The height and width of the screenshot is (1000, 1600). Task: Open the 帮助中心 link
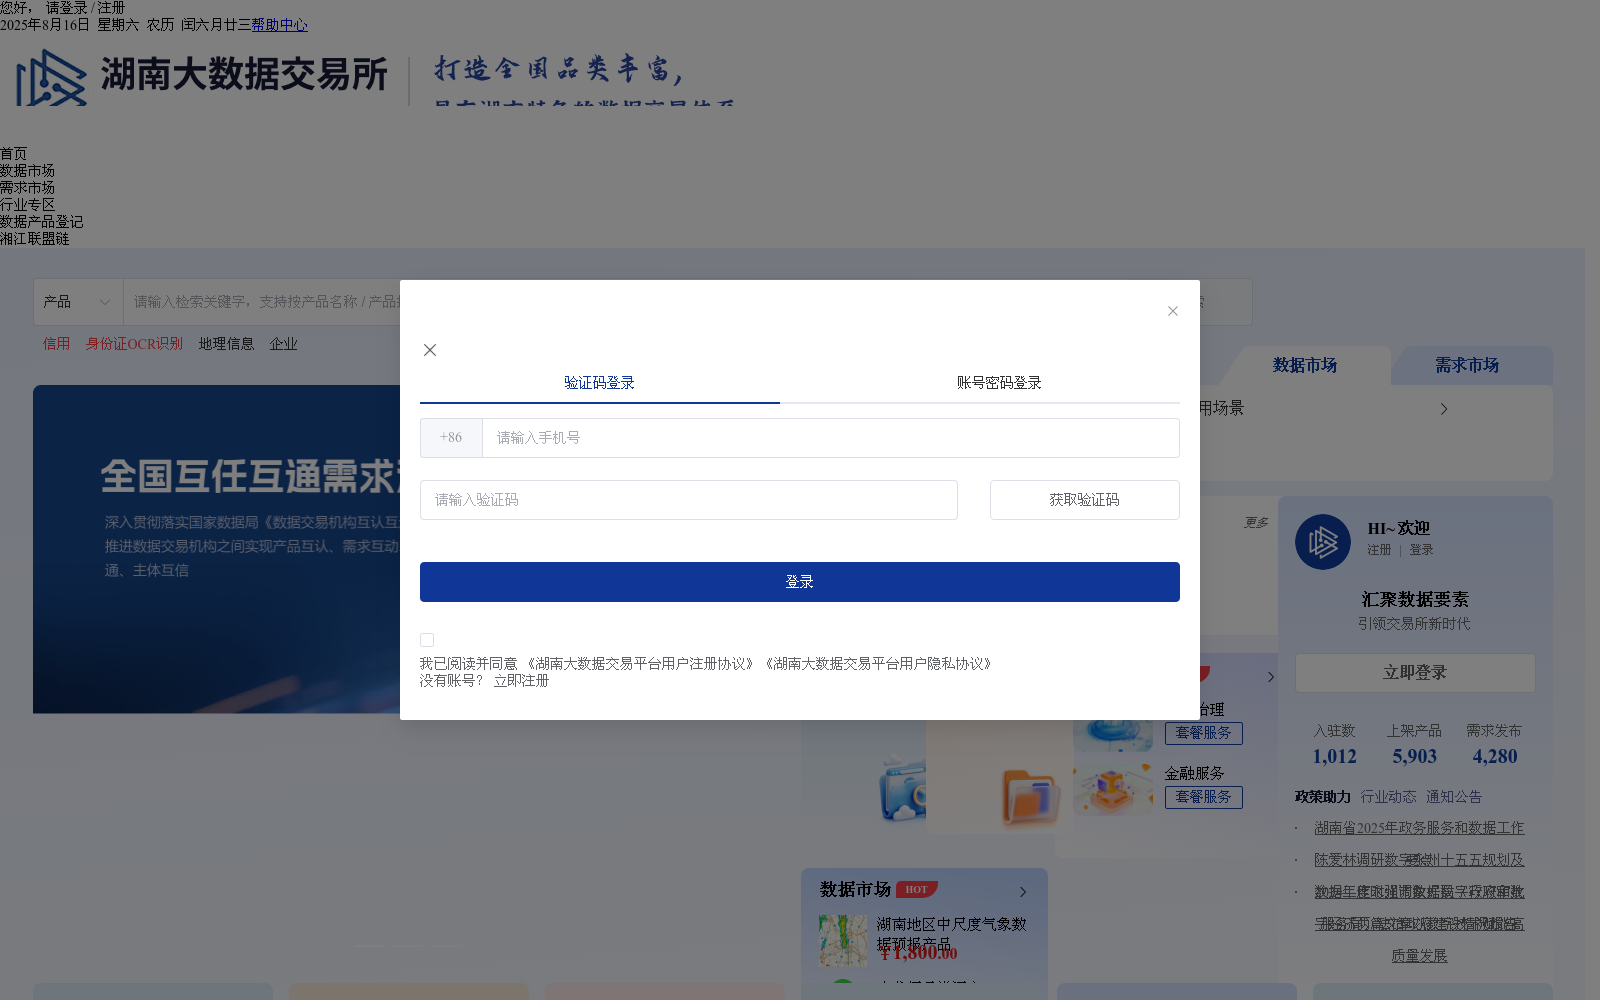(279, 25)
